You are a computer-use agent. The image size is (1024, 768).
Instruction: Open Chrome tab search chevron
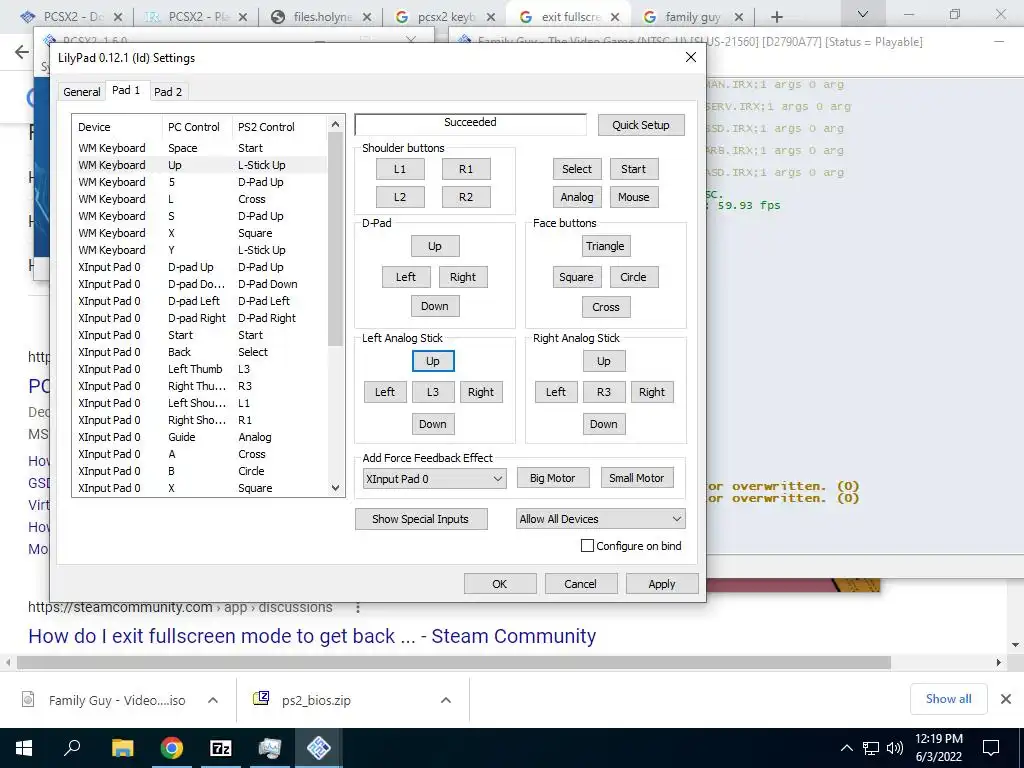pyautogui.click(x=863, y=14)
